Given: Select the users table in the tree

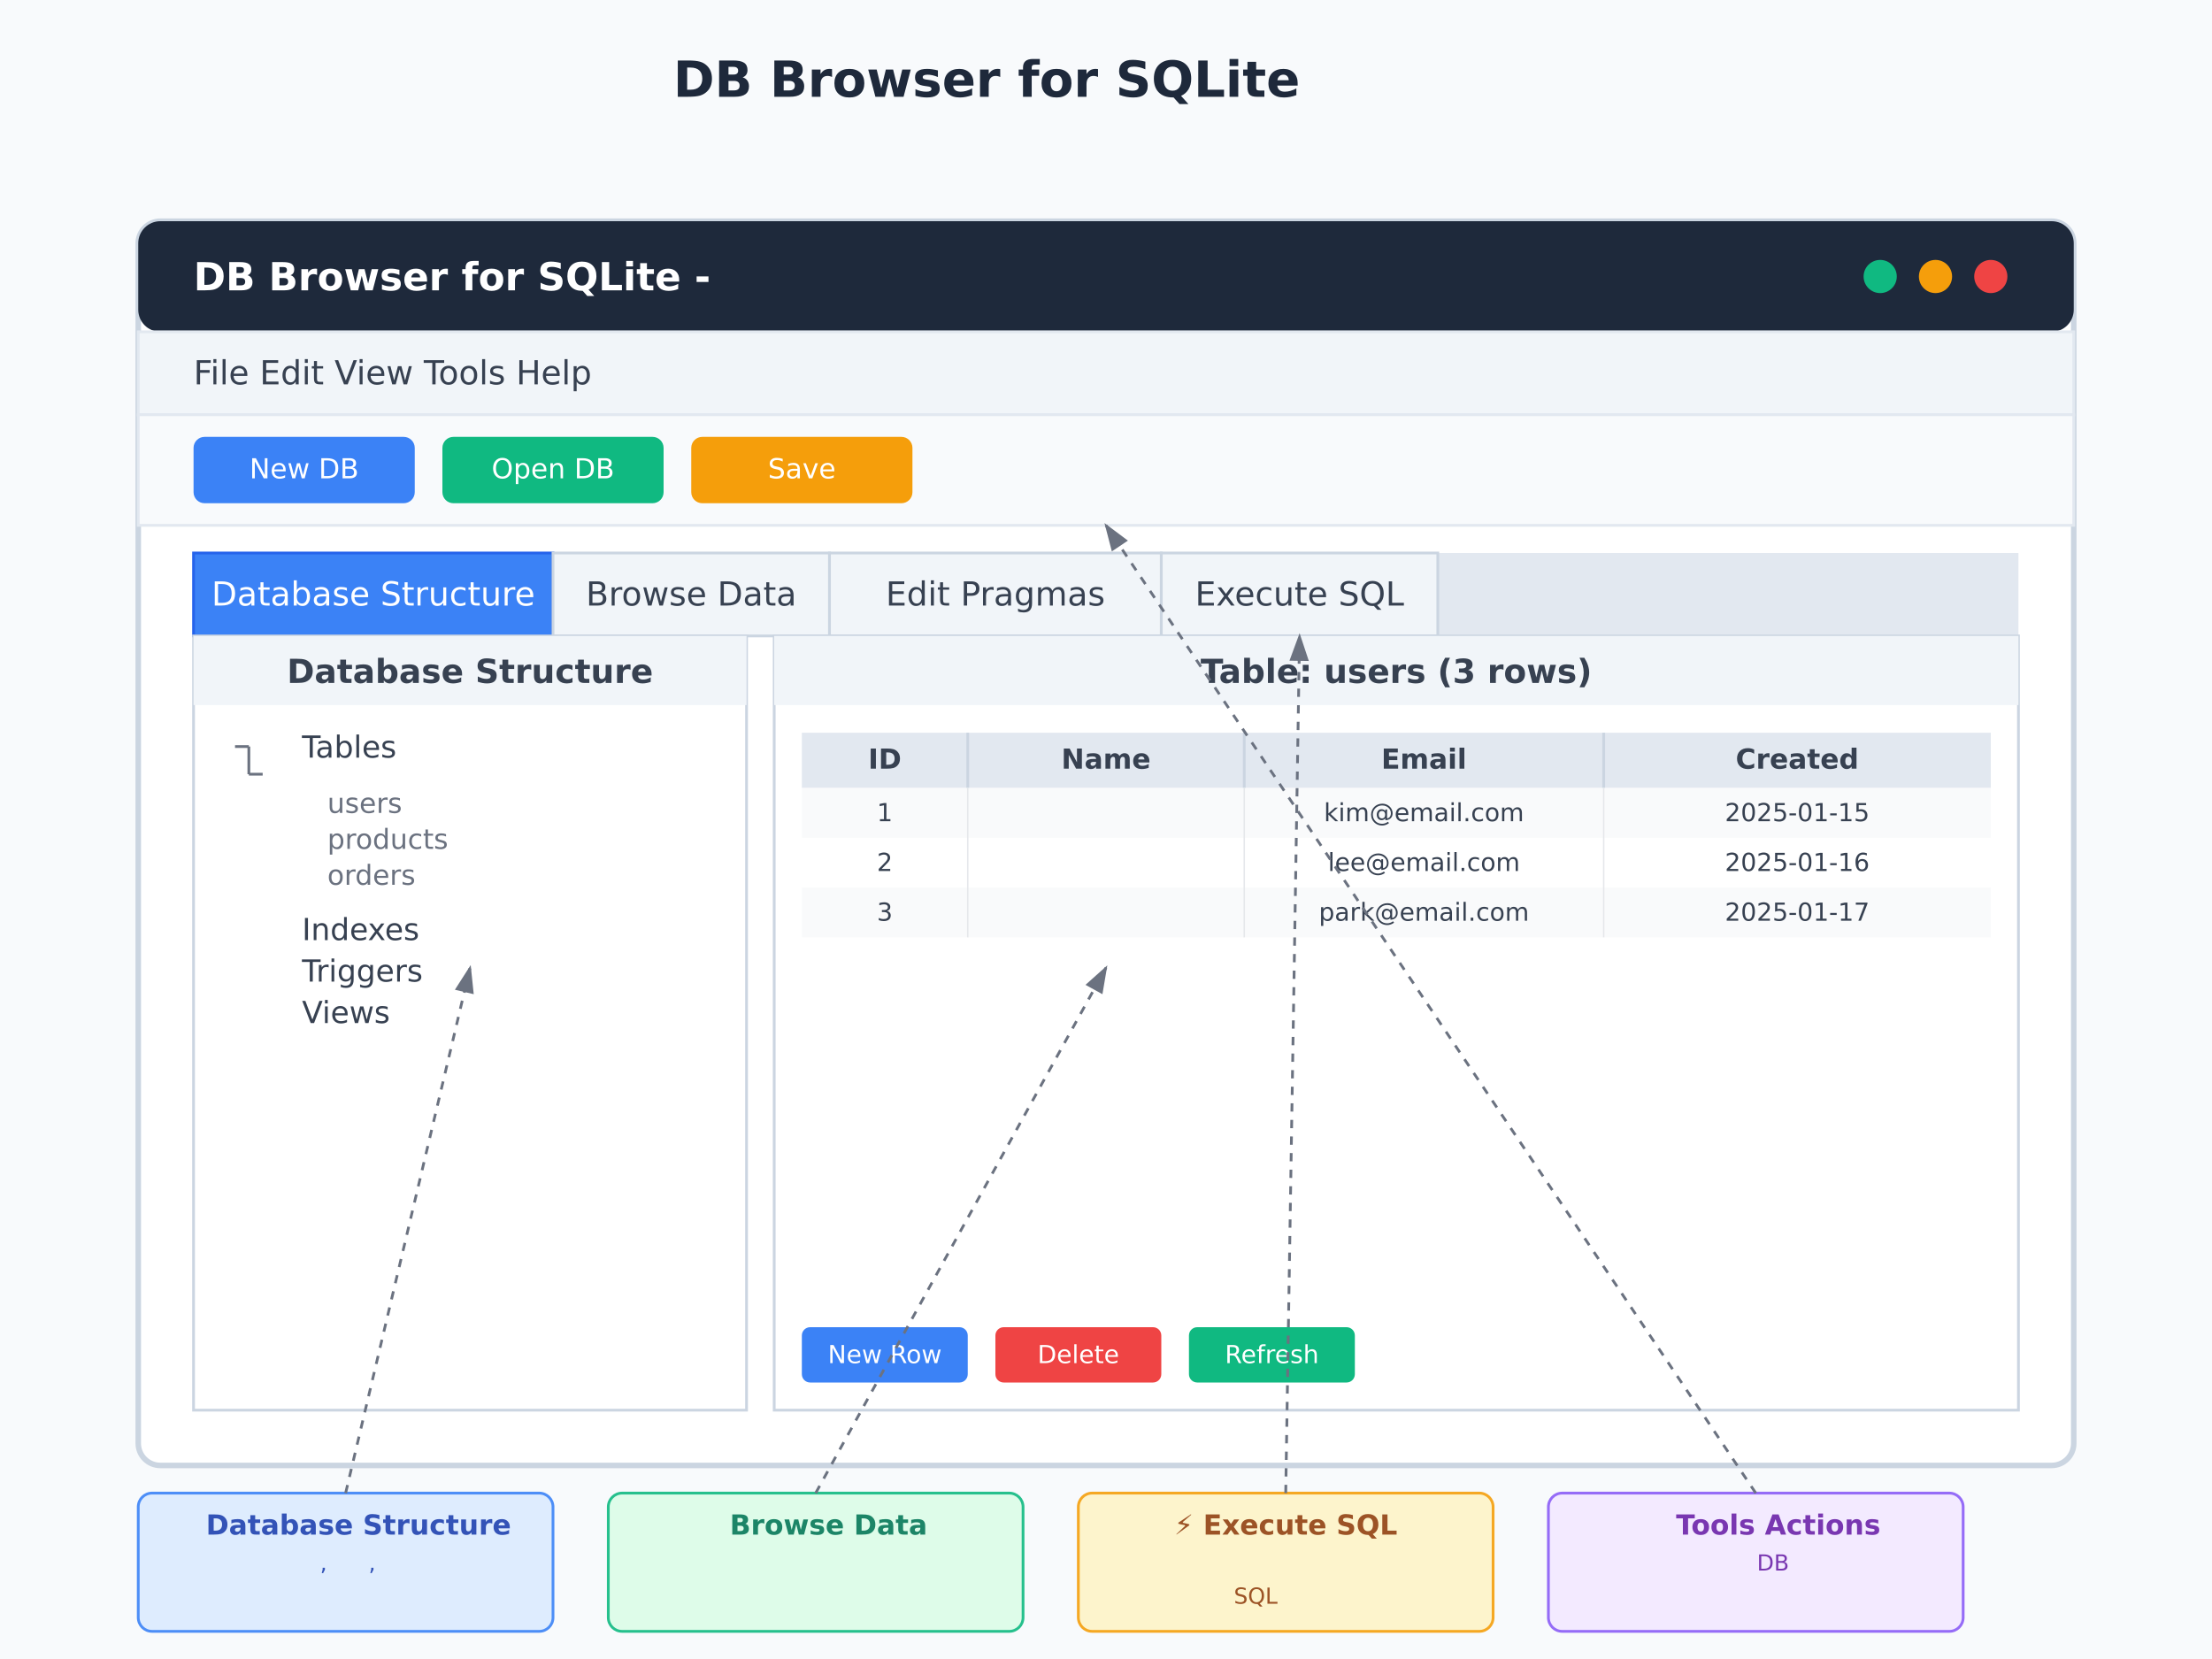Looking at the screenshot, I should 364,803.
